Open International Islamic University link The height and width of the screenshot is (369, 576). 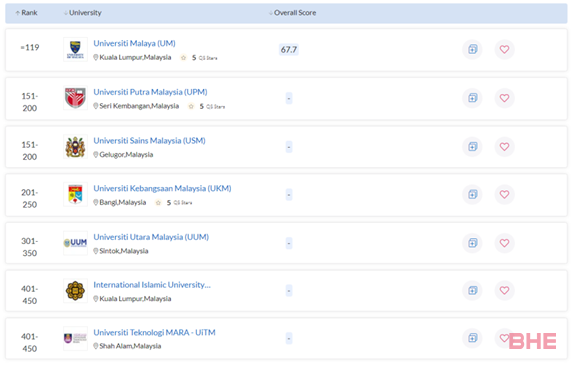coord(152,284)
